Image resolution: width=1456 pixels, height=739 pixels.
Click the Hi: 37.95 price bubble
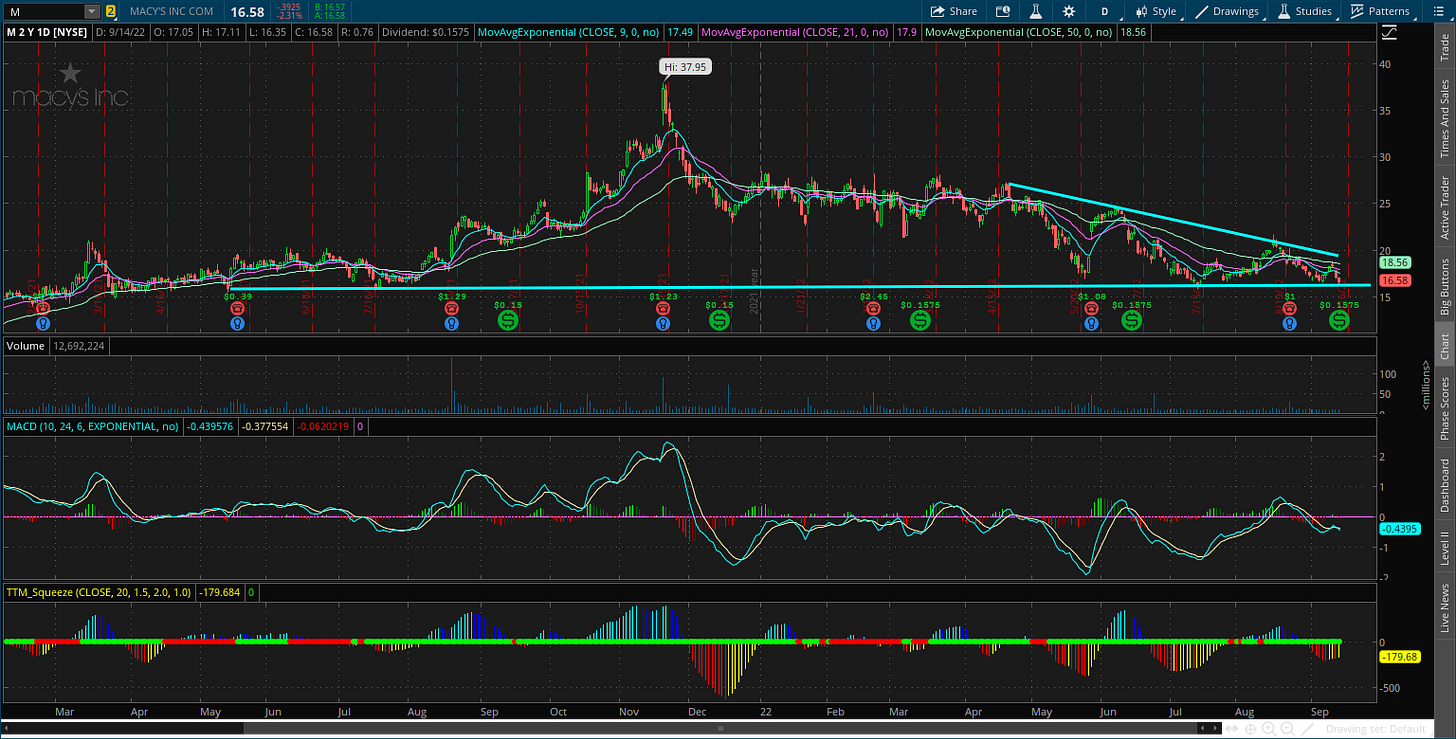(x=687, y=67)
